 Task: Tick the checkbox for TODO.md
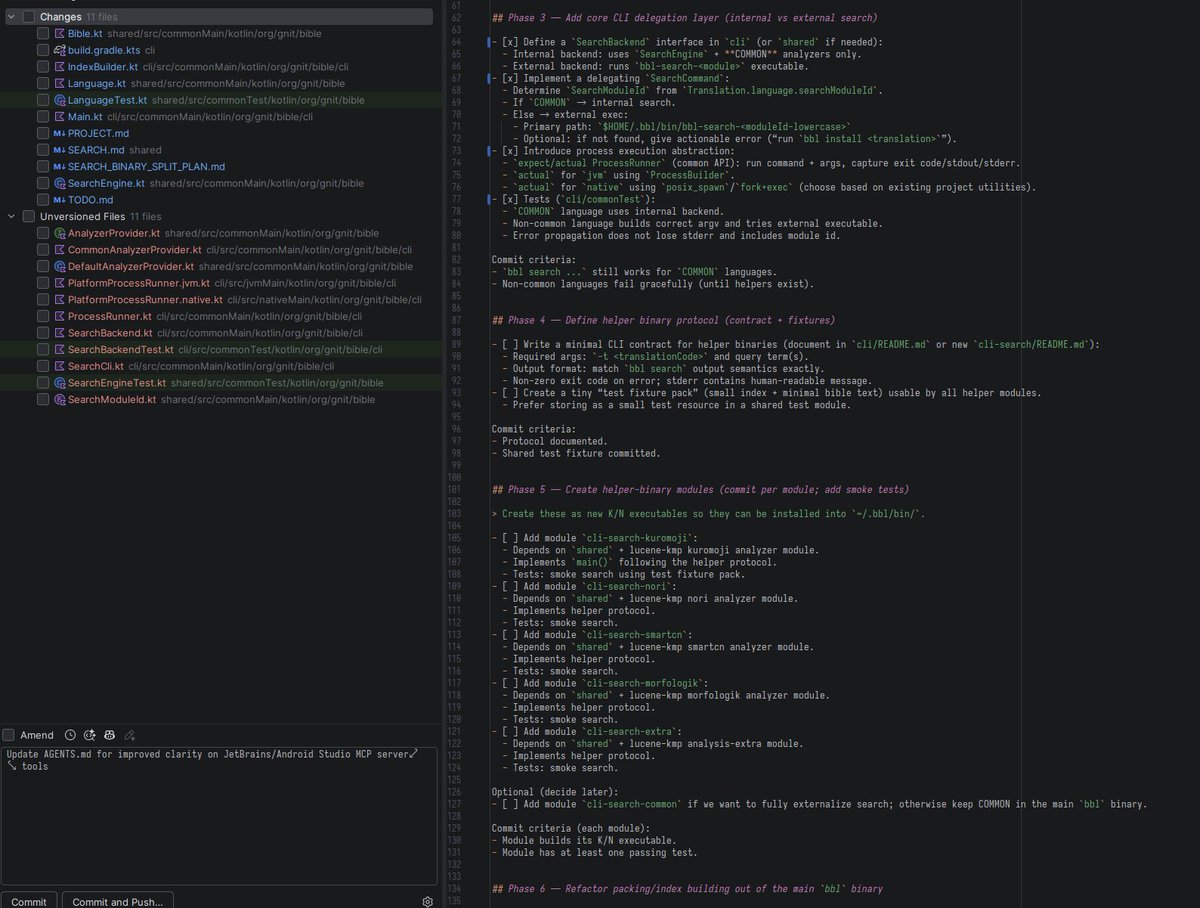43,200
